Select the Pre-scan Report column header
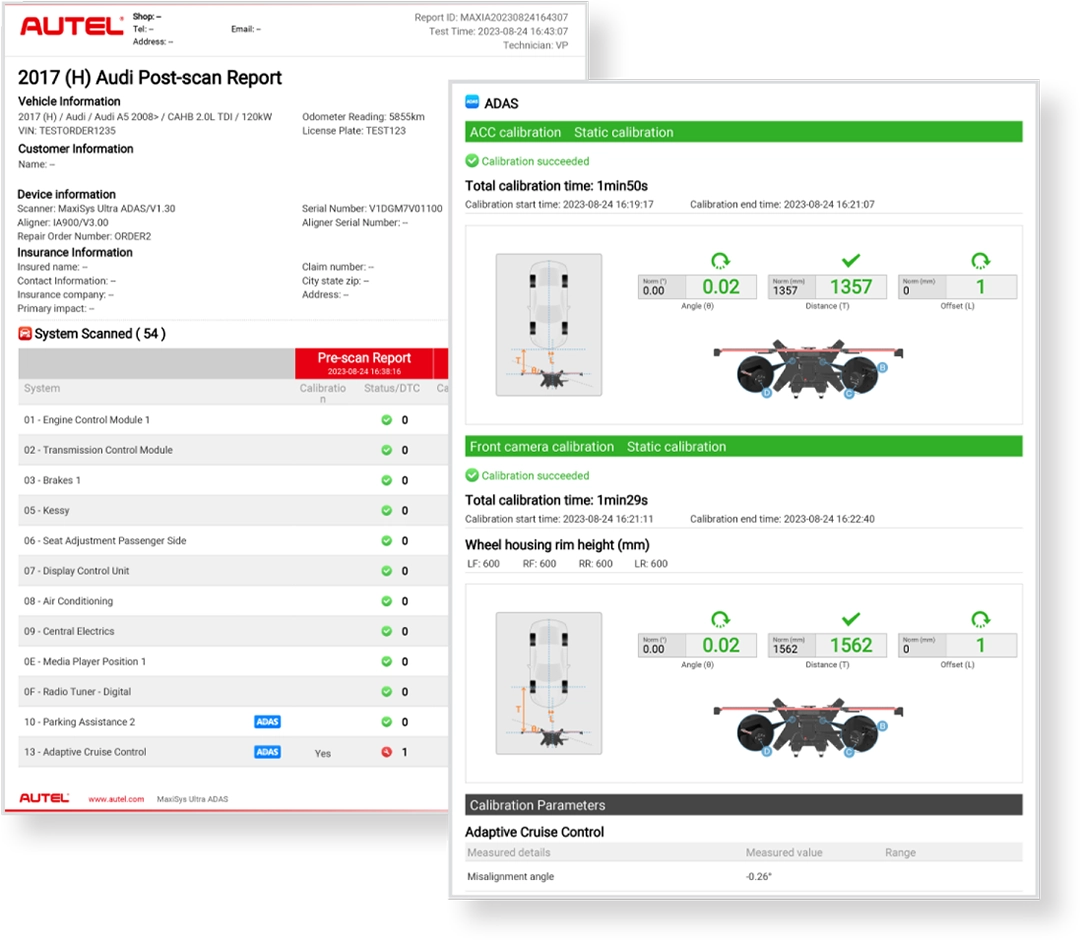Screen dimensions: 1080x940 [x=365, y=362]
